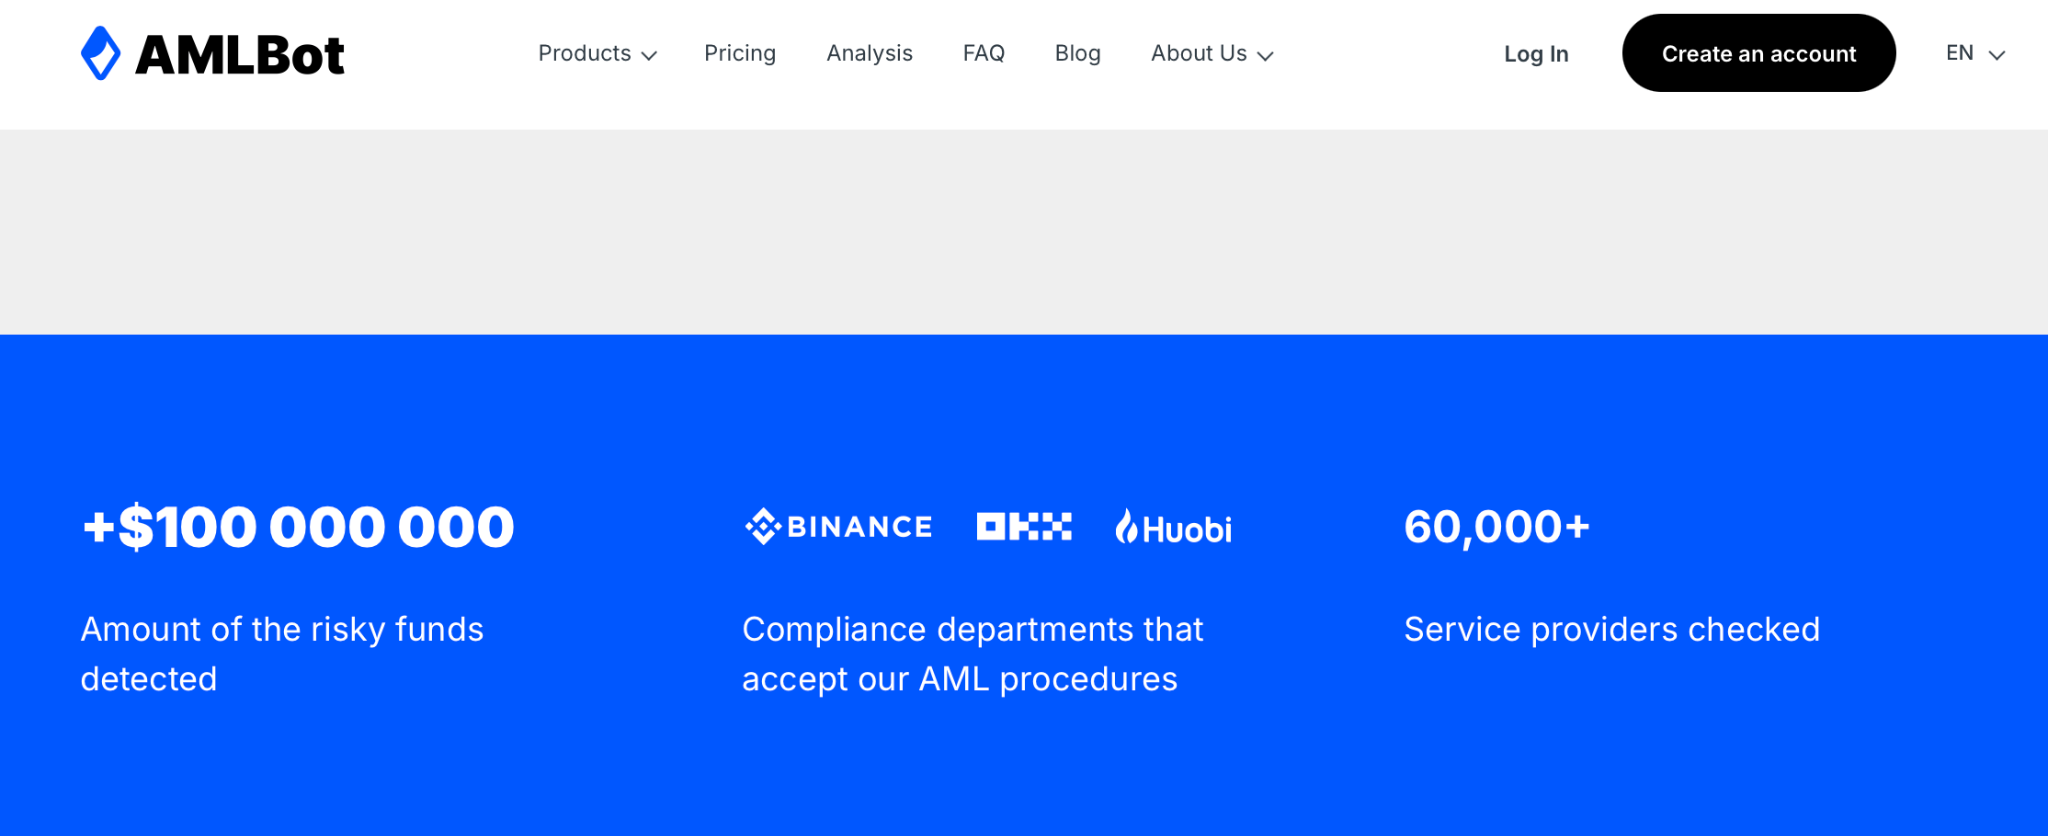2048x836 pixels.
Task: Click Create an account button
Action: (x=1759, y=53)
